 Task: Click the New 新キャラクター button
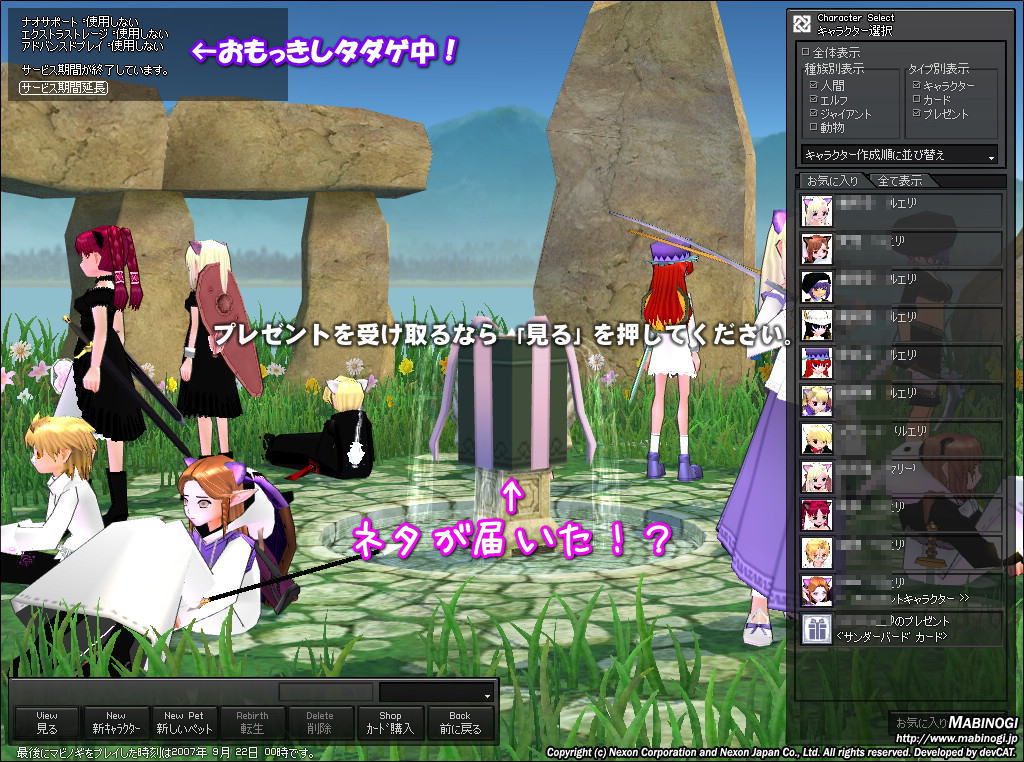[116, 723]
